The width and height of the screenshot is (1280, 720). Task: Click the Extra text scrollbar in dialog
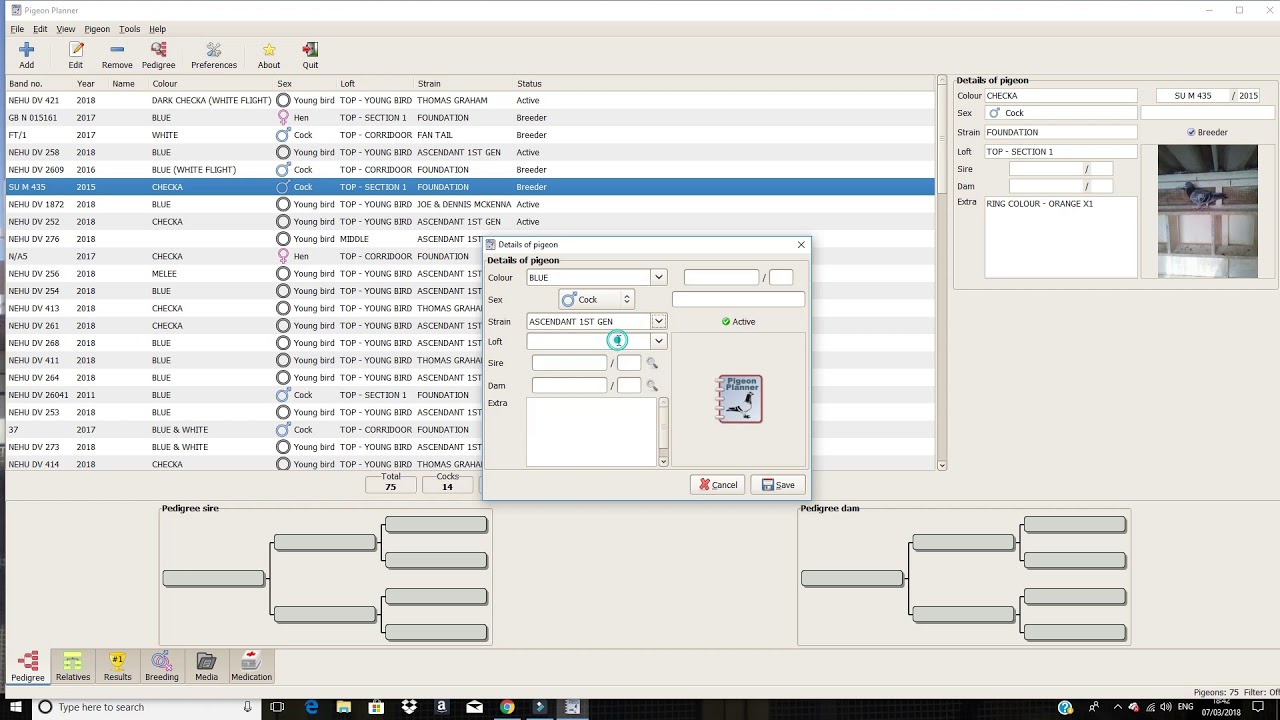tap(663, 432)
